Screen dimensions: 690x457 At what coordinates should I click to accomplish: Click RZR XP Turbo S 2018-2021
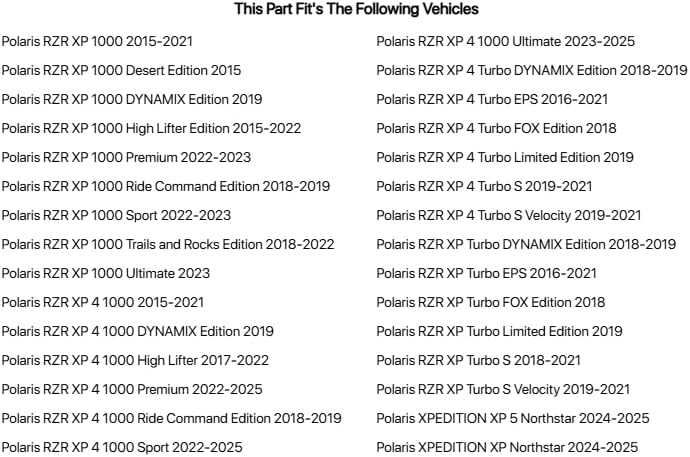click(x=478, y=361)
